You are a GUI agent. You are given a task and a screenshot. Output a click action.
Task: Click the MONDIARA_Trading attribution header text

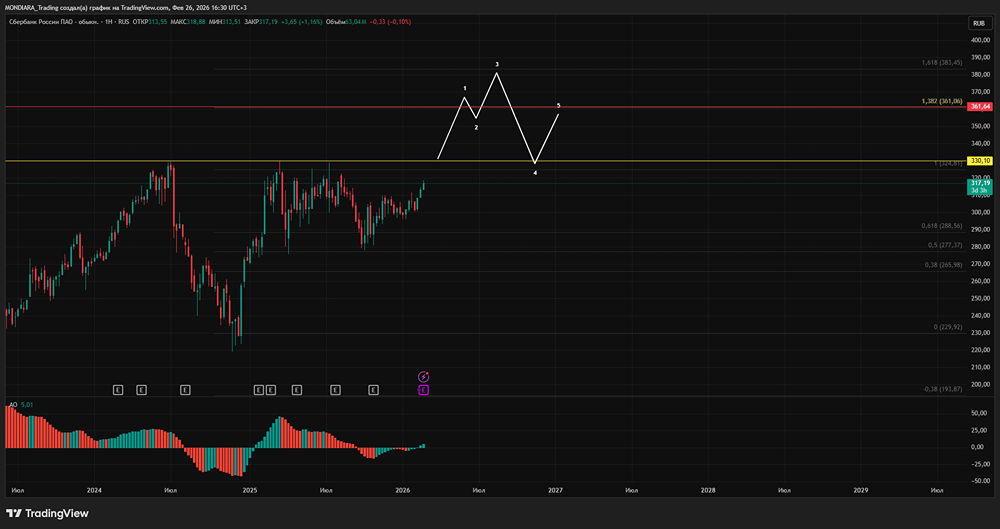pyautogui.click(x=125, y=7)
